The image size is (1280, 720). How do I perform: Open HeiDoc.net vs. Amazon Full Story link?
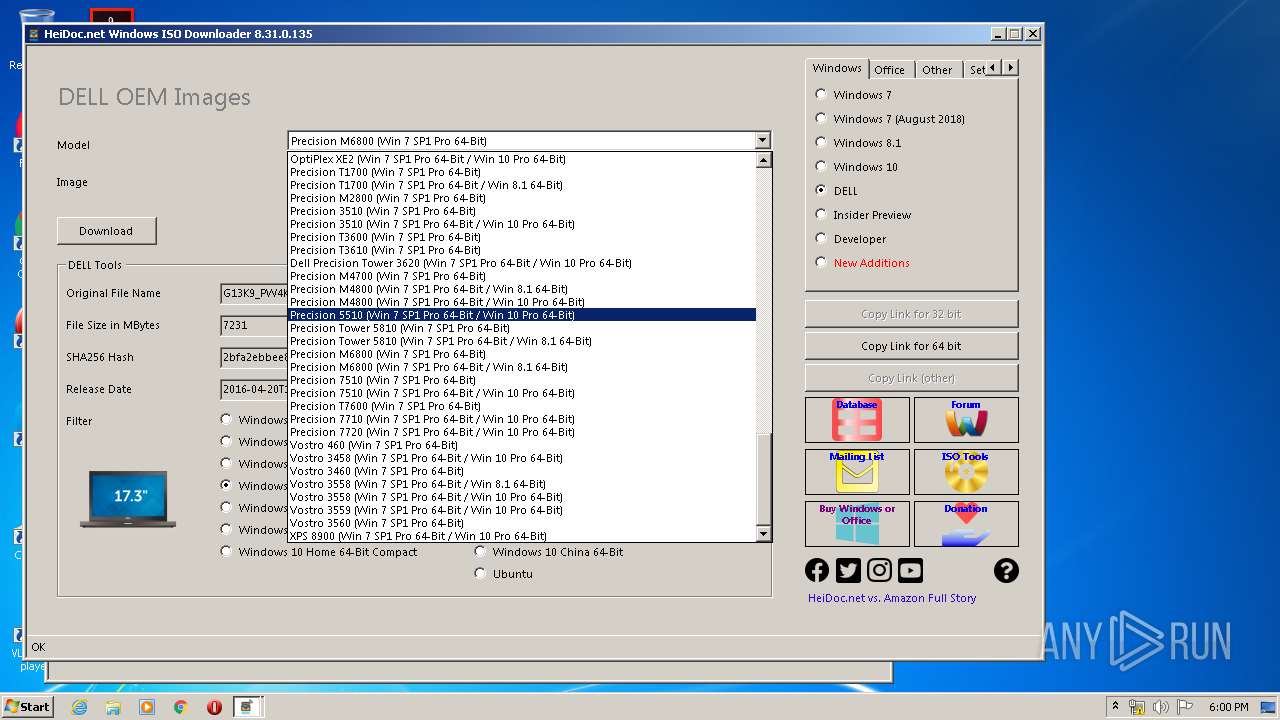pyautogui.click(x=892, y=598)
